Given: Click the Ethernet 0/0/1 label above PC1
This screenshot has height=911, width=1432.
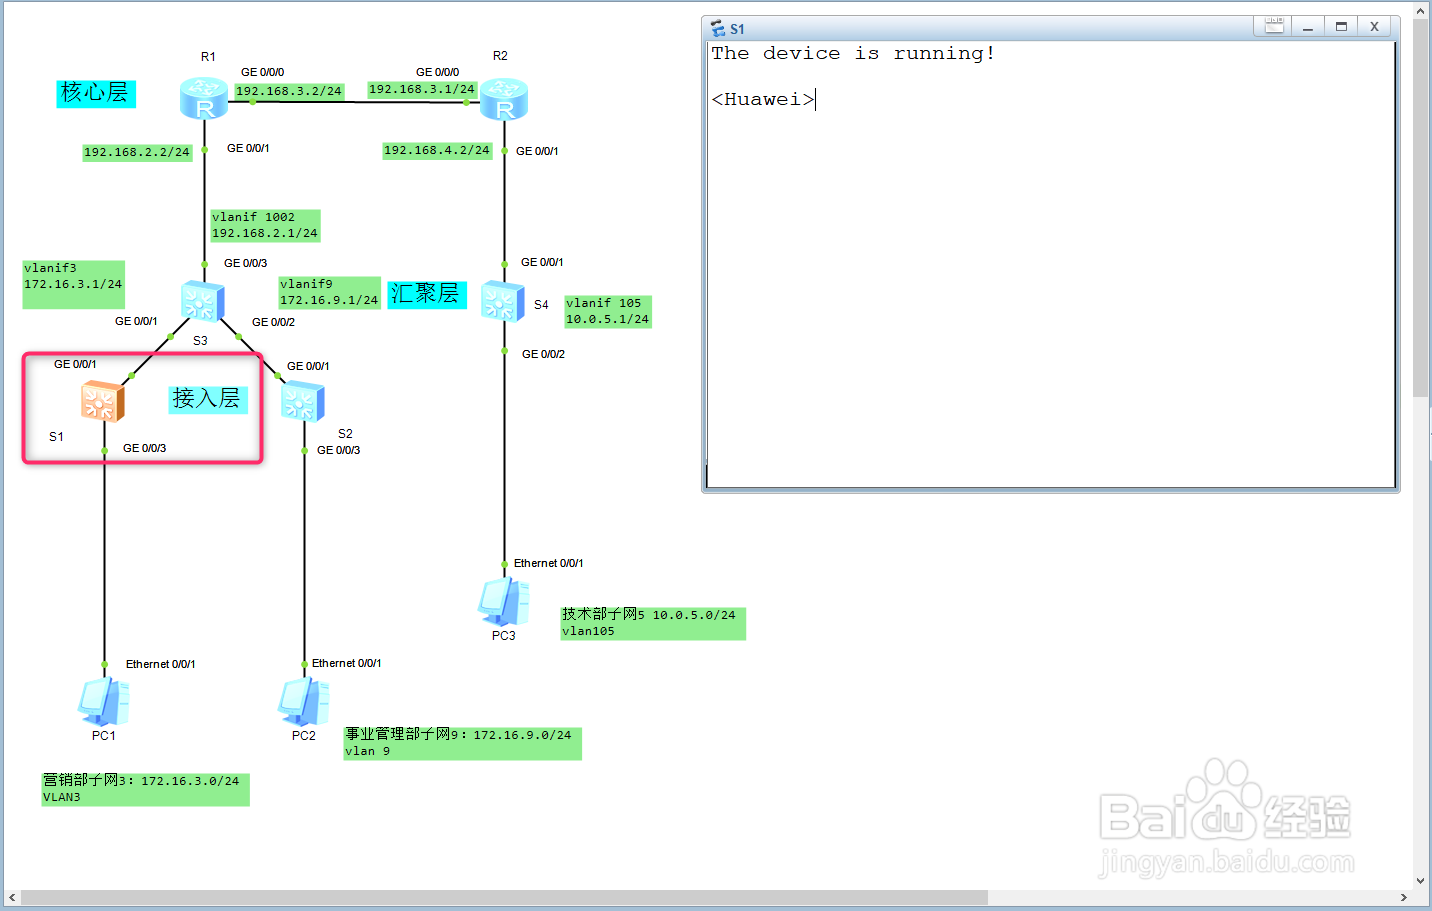Looking at the screenshot, I should pos(161,665).
